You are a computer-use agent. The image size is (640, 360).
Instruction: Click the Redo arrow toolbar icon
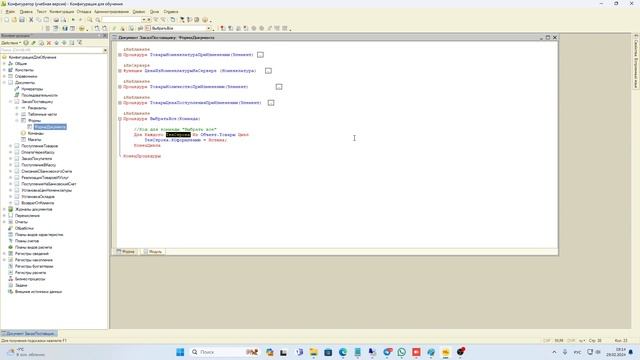pyautogui.click(x=80, y=20)
